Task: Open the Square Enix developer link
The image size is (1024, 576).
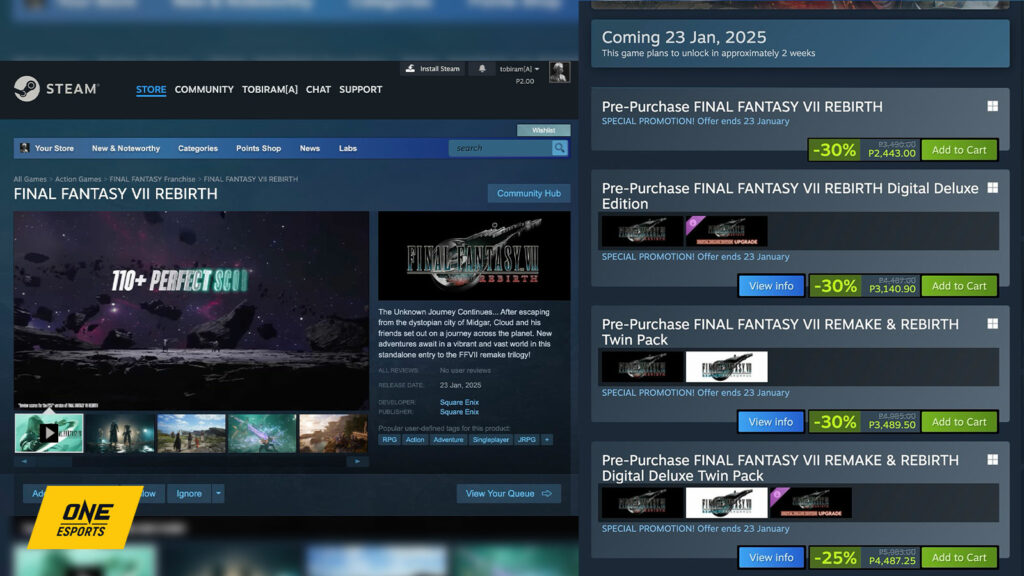Action: coord(459,402)
